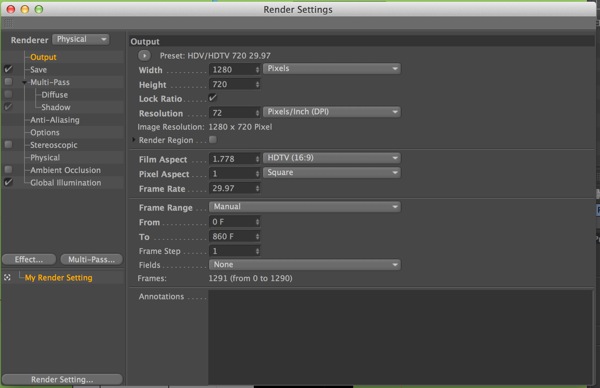Viewport: 600px width, 388px height.
Task: Click the Pixel Aspect stepper arrows
Action: tap(257, 174)
